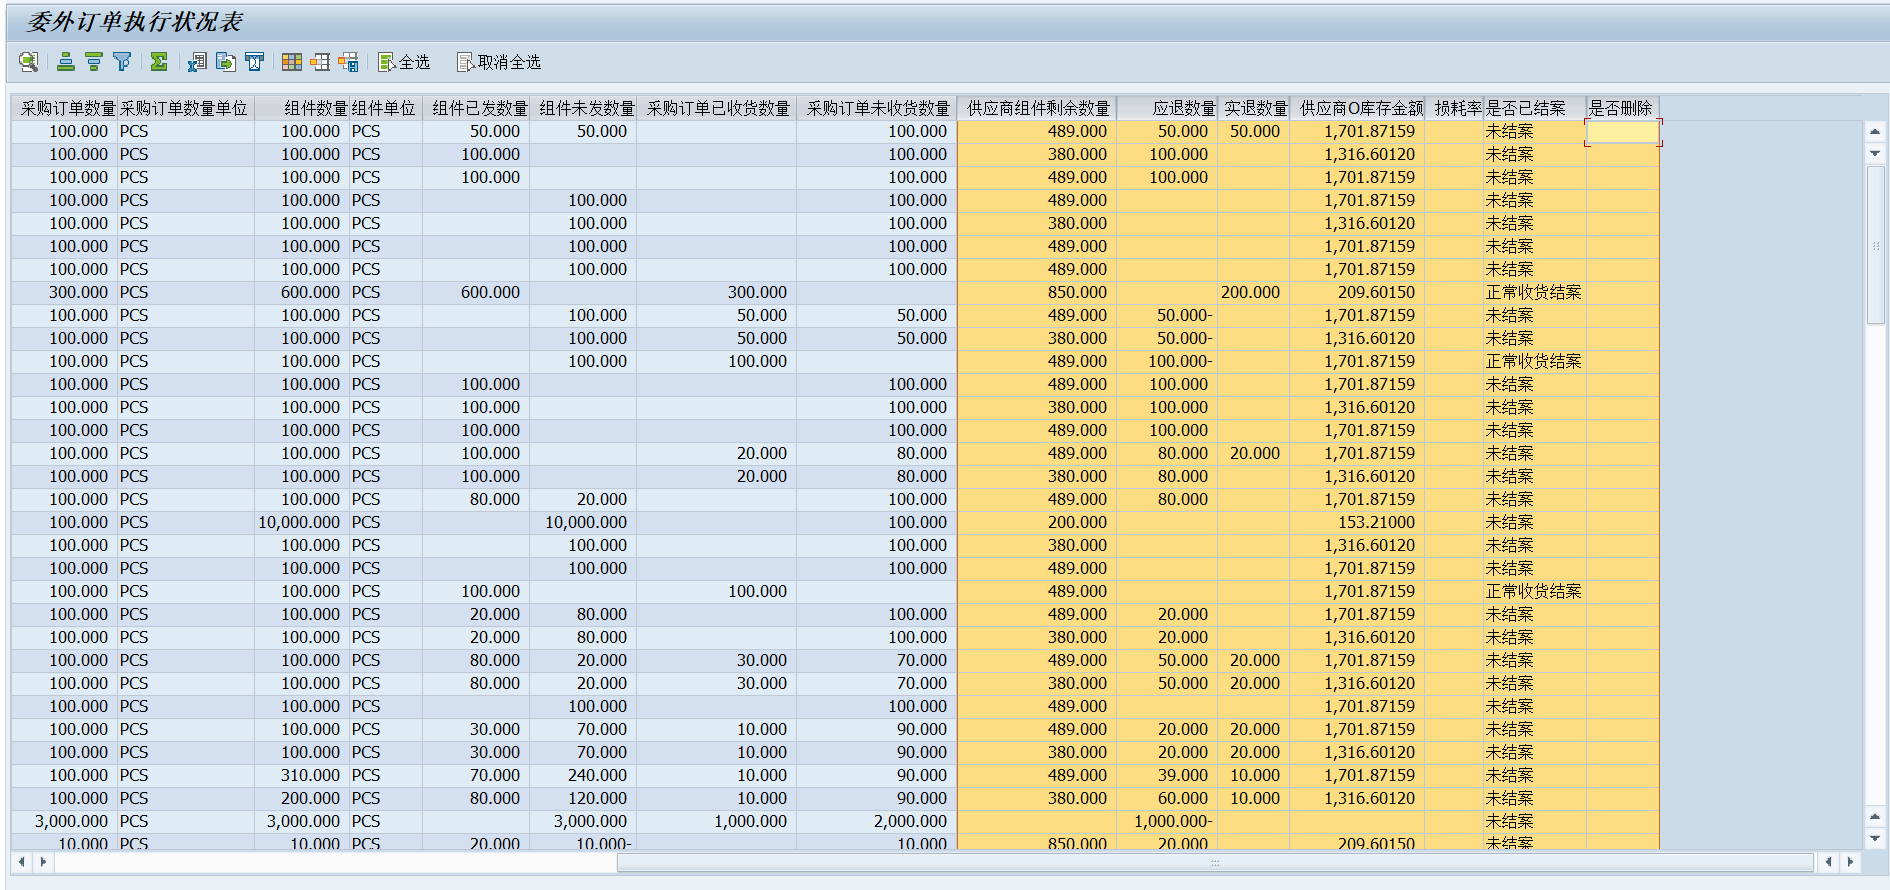Open word processing export icon
1890x890 pixels.
pos(255,62)
